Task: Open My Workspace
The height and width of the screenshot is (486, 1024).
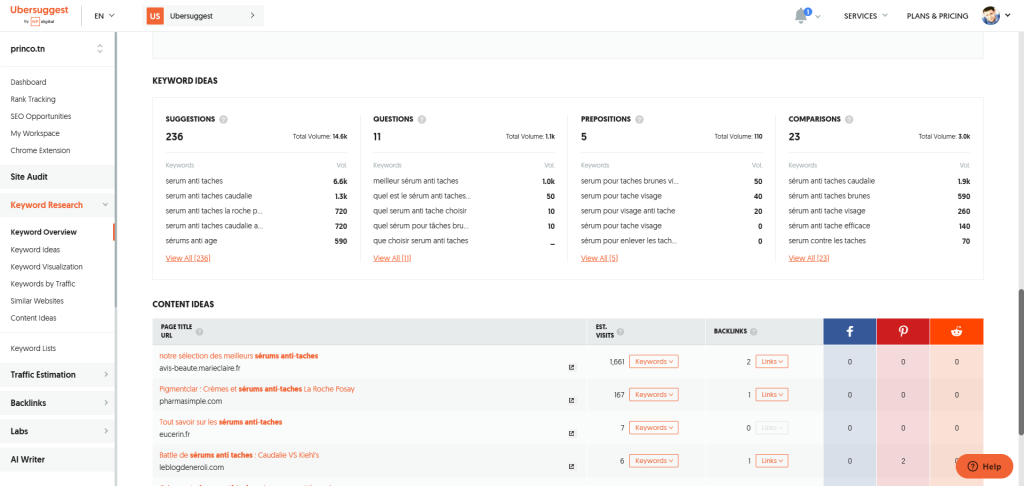Action: coord(35,133)
